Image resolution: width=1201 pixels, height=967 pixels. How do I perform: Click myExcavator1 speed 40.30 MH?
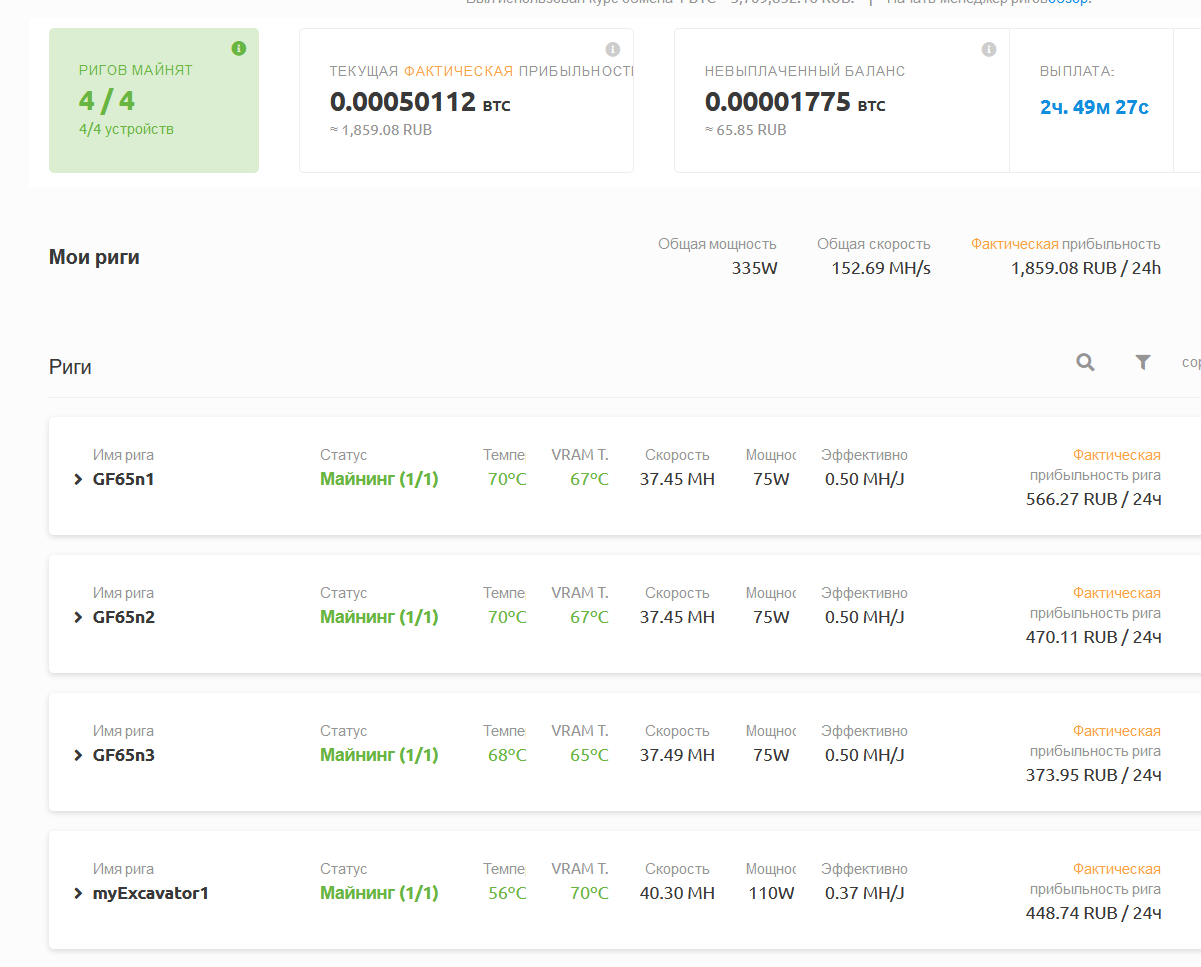677,893
